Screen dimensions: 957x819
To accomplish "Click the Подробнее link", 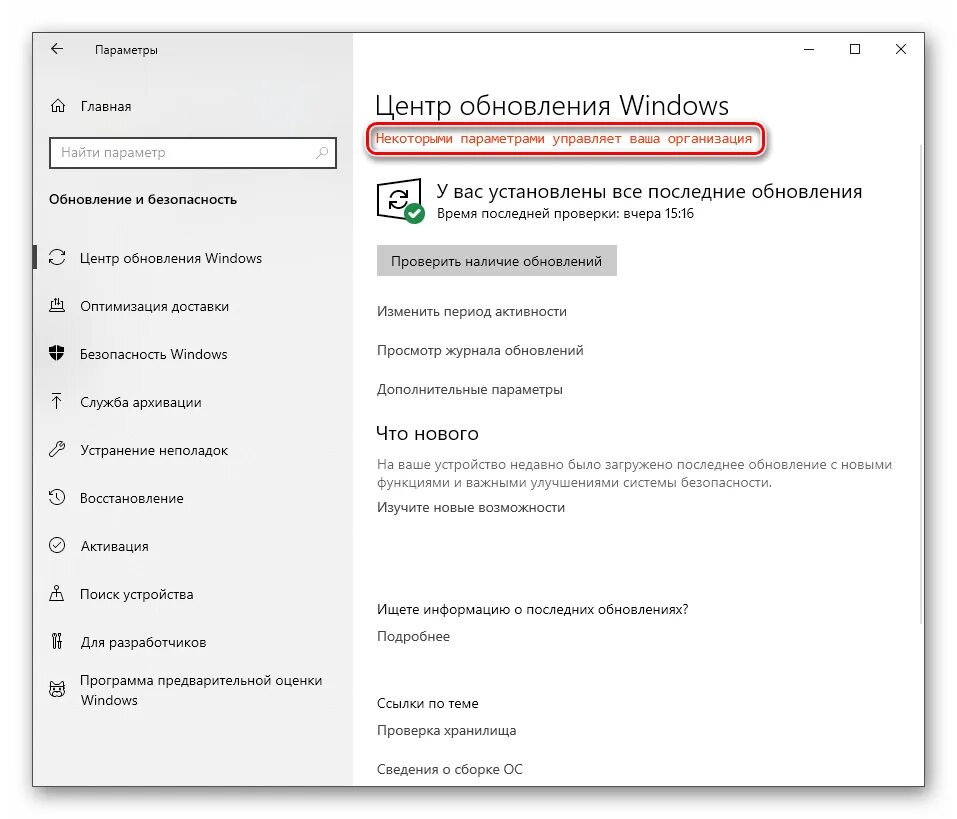I will pos(413,637).
